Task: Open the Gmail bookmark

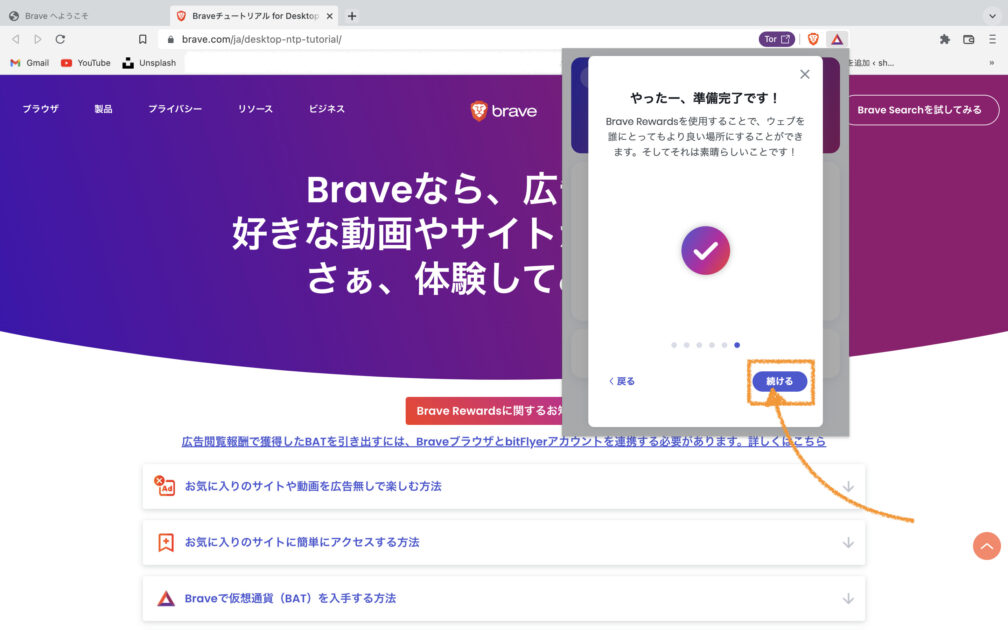Action: pyautogui.click(x=30, y=62)
